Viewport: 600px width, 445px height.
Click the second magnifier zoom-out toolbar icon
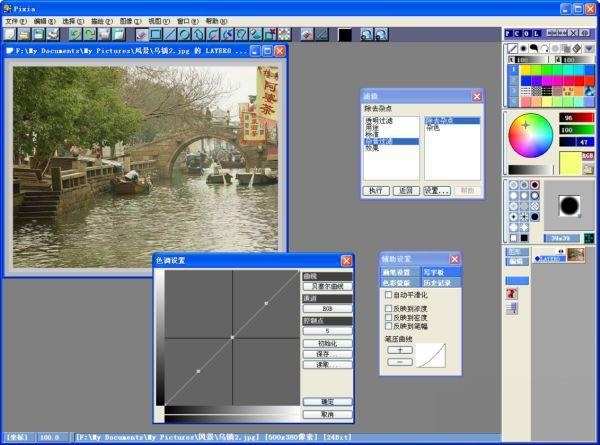coord(381,35)
